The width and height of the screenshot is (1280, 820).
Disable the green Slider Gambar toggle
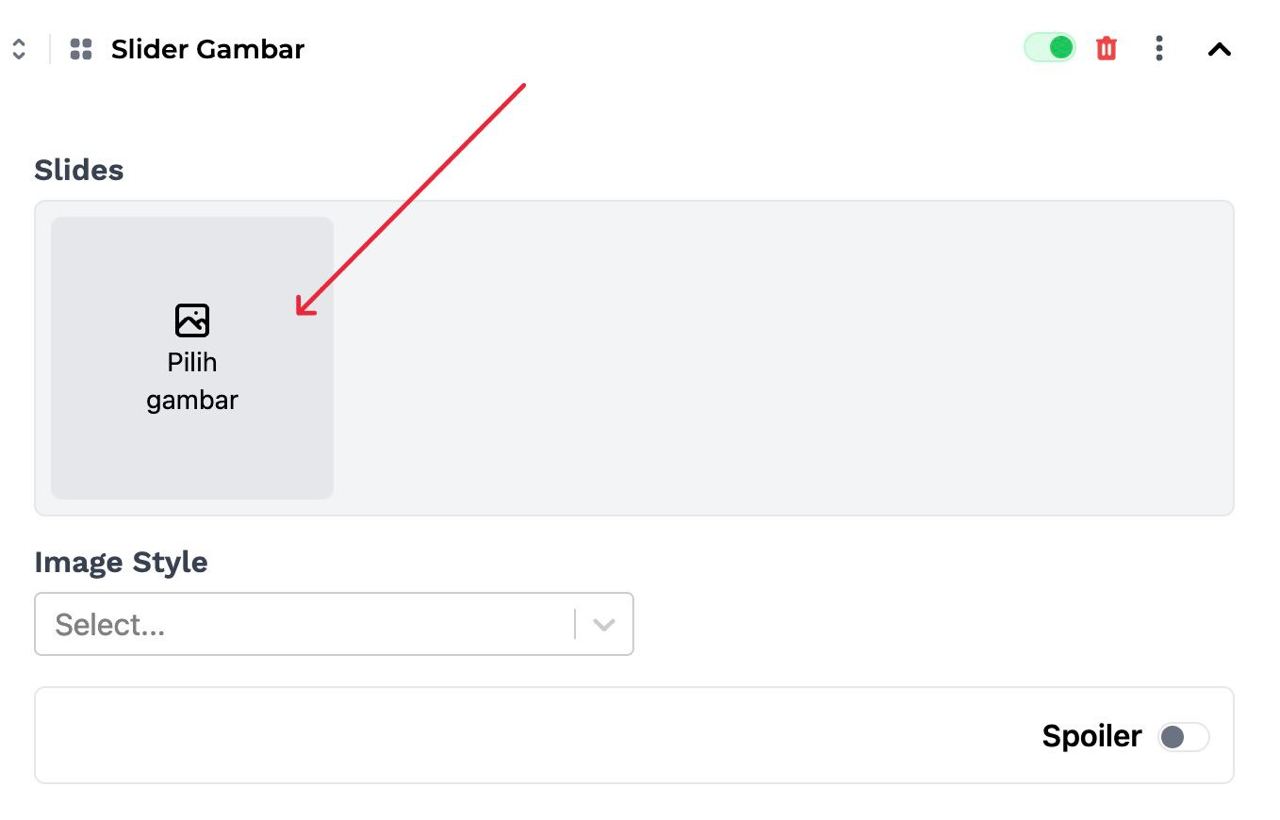[x=1050, y=47]
